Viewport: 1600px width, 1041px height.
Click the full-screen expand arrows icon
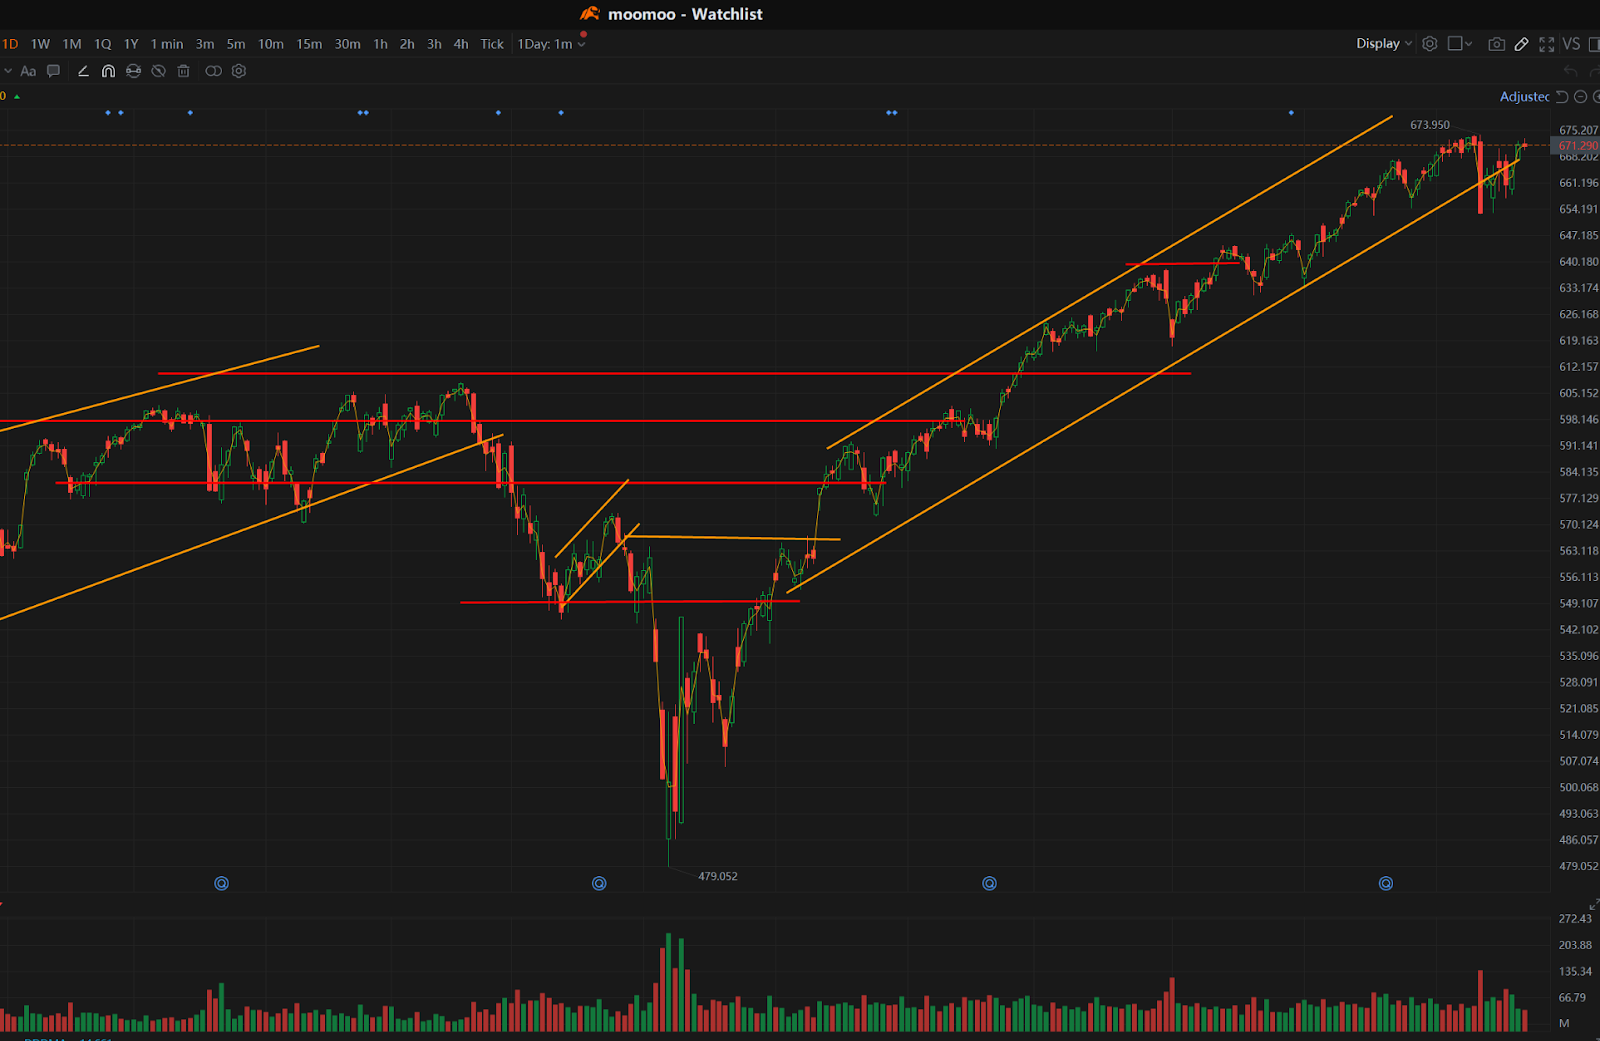pyautogui.click(x=1547, y=44)
